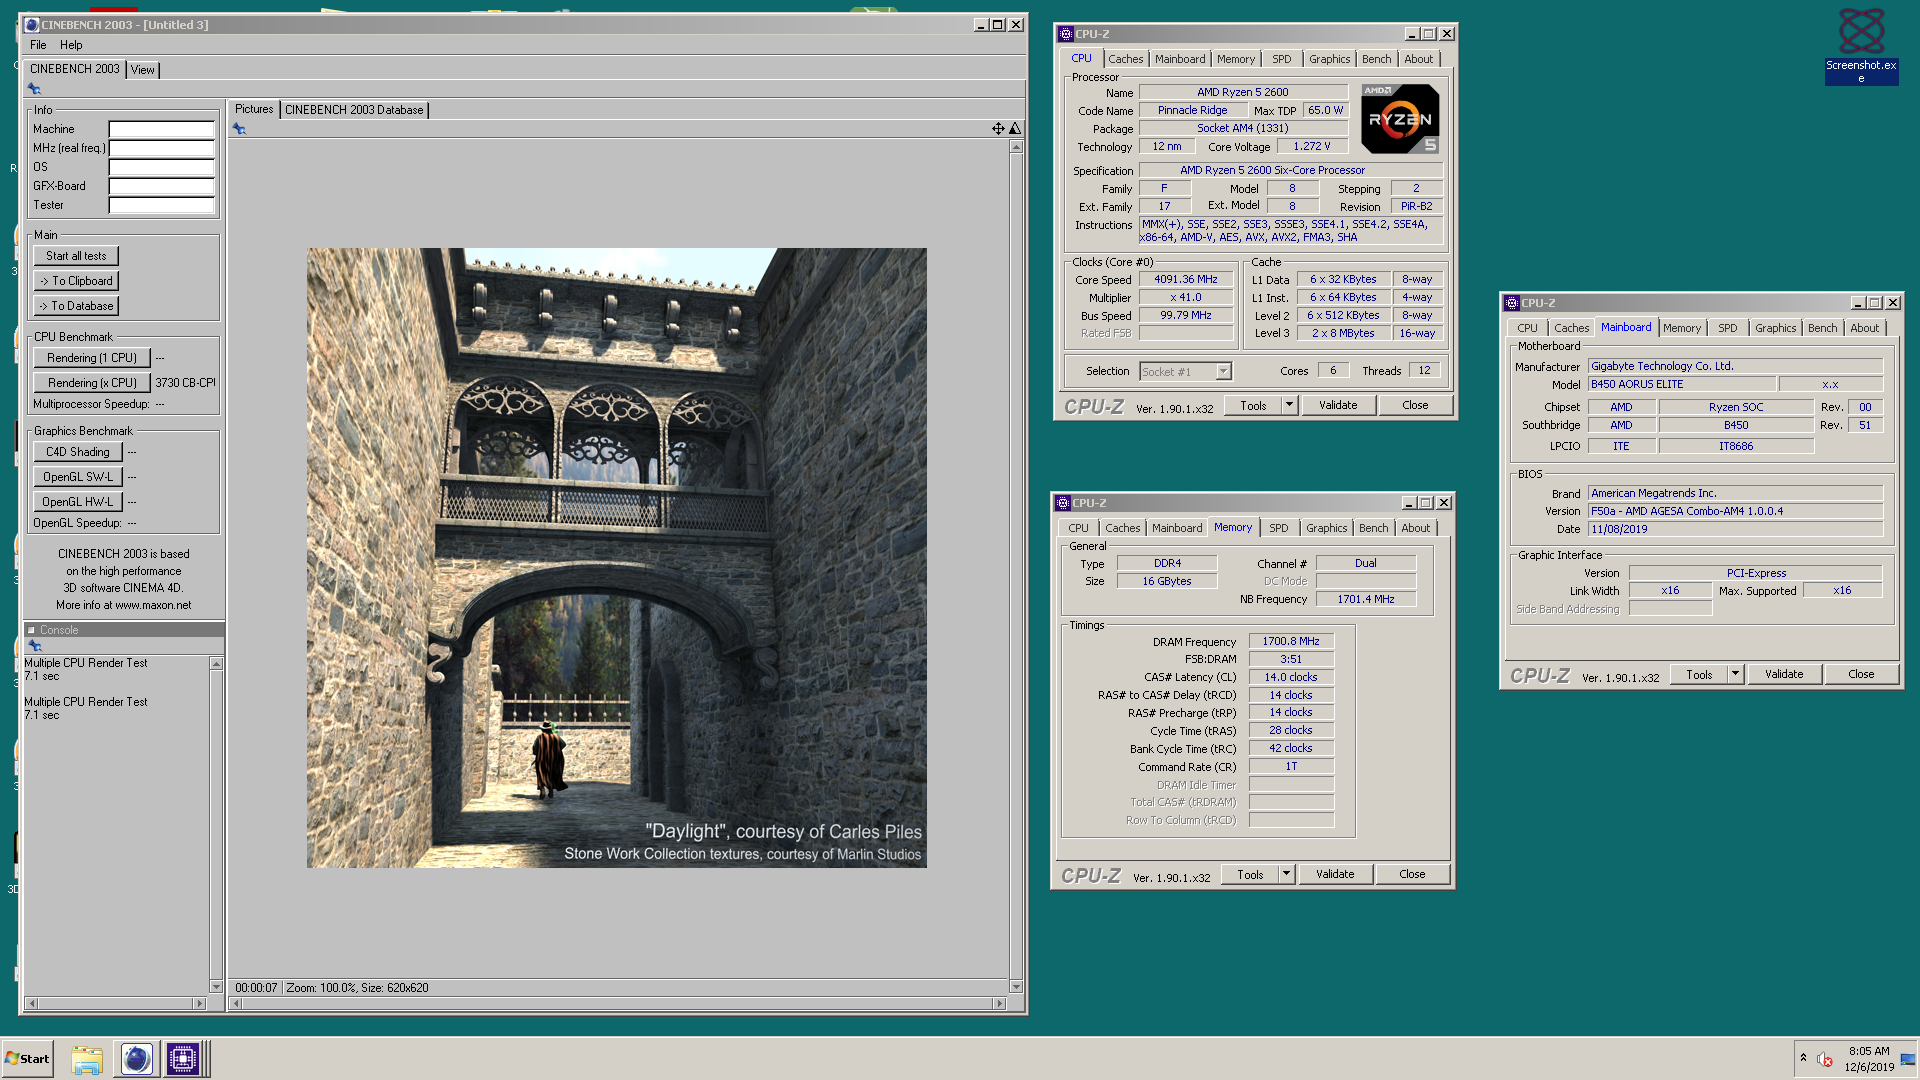Click the Machine input field
This screenshot has height=1080, width=1920.
tap(161, 129)
